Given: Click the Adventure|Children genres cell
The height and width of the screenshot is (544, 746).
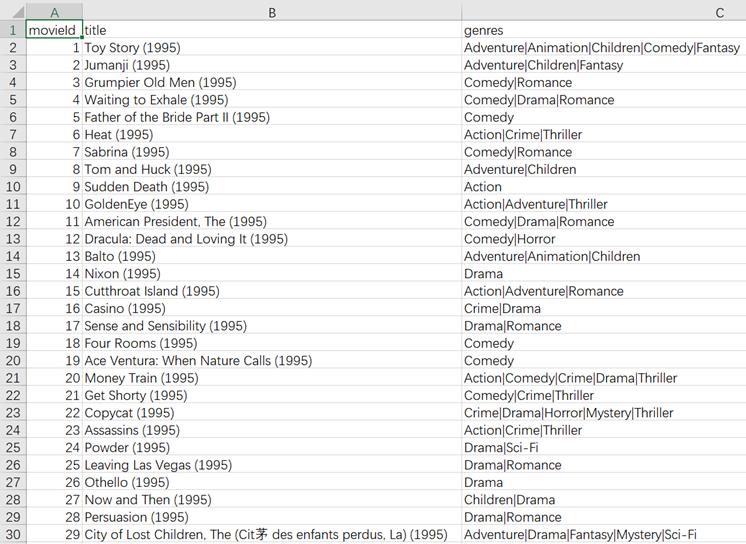Looking at the screenshot, I should pos(604,169).
